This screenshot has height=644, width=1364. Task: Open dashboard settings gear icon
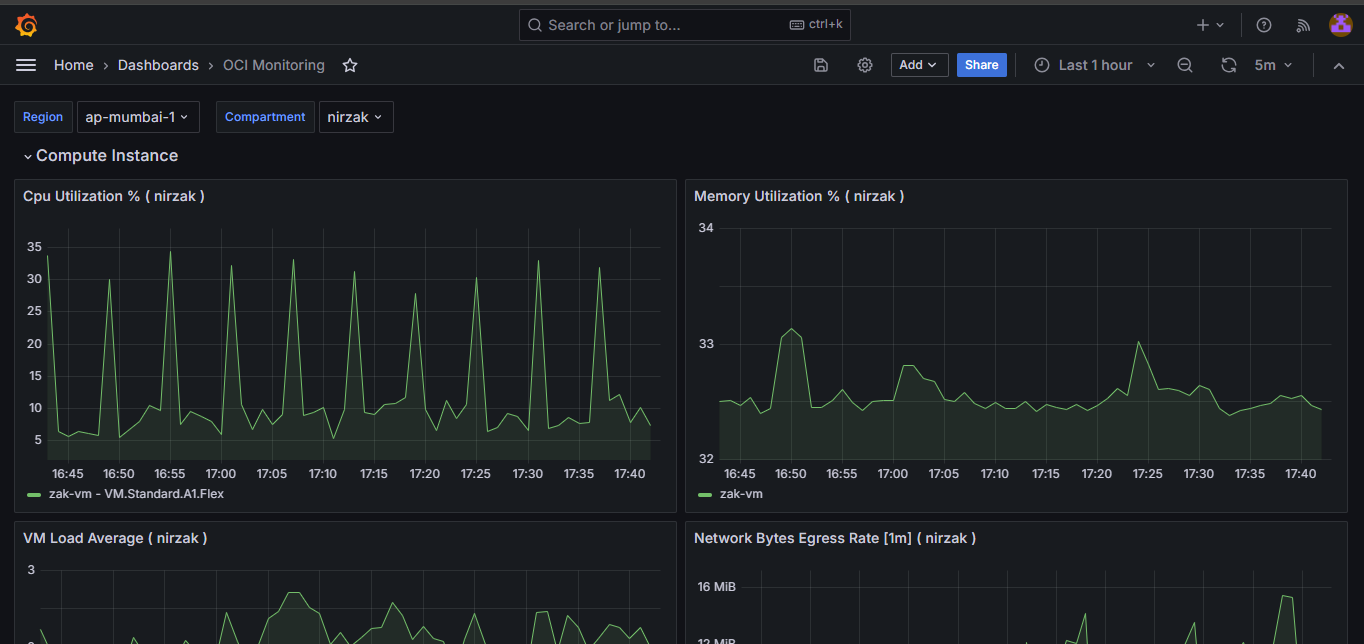(x=865, y=65)
